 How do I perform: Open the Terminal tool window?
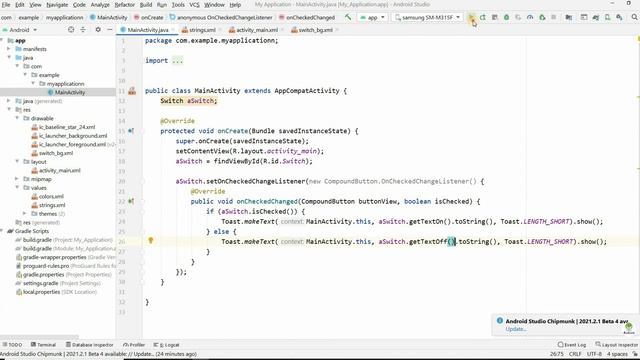tap(43, 345)
